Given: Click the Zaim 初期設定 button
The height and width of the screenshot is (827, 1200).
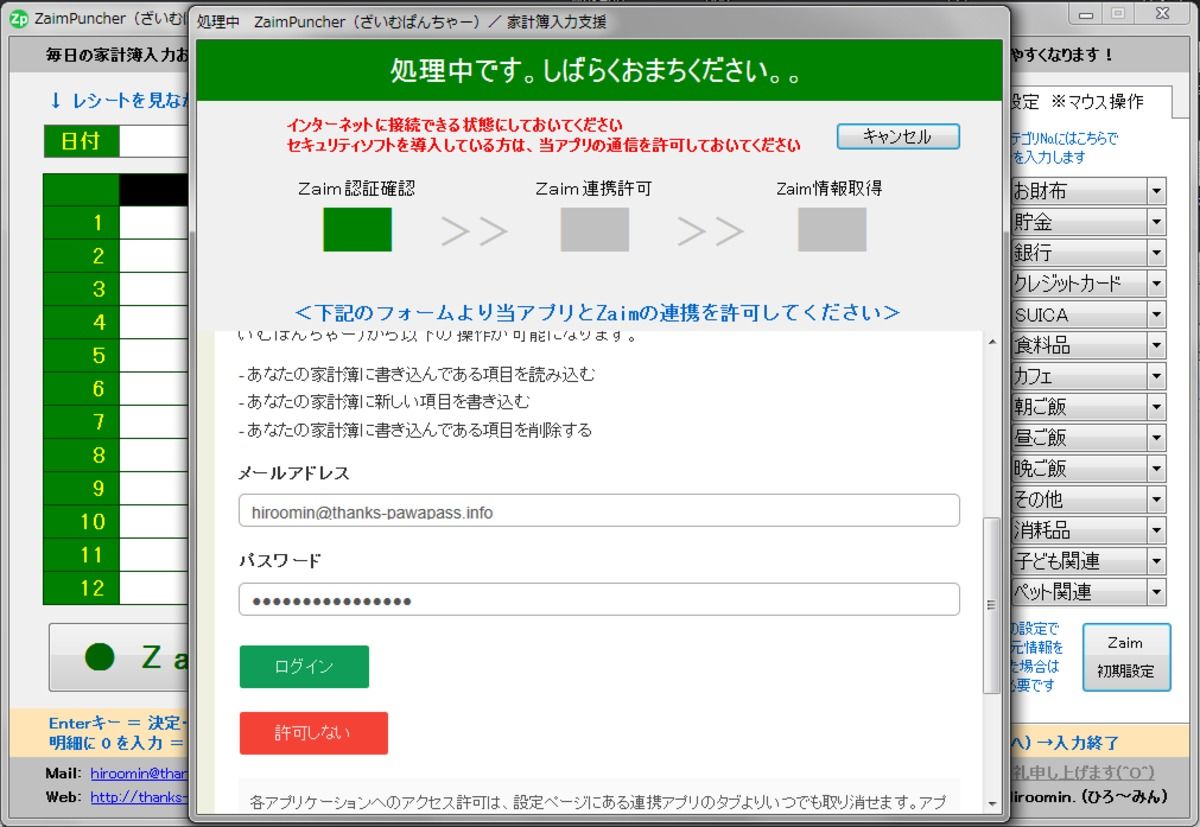Looking at the screenshot, I should [1125, 657].
